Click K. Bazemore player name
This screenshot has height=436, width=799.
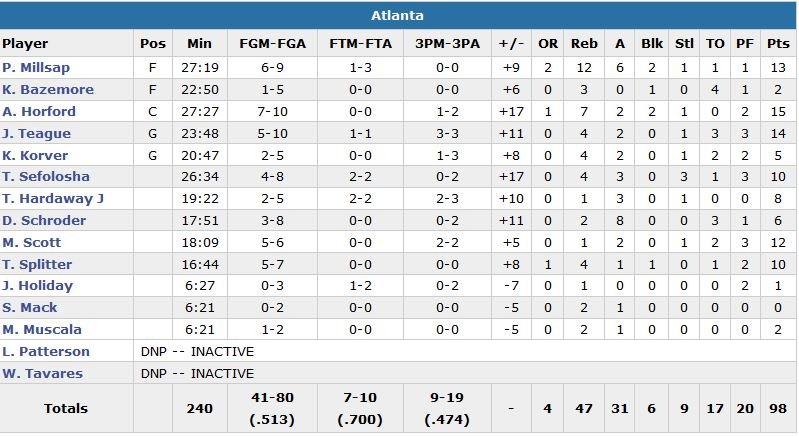[x=48, y=90]
